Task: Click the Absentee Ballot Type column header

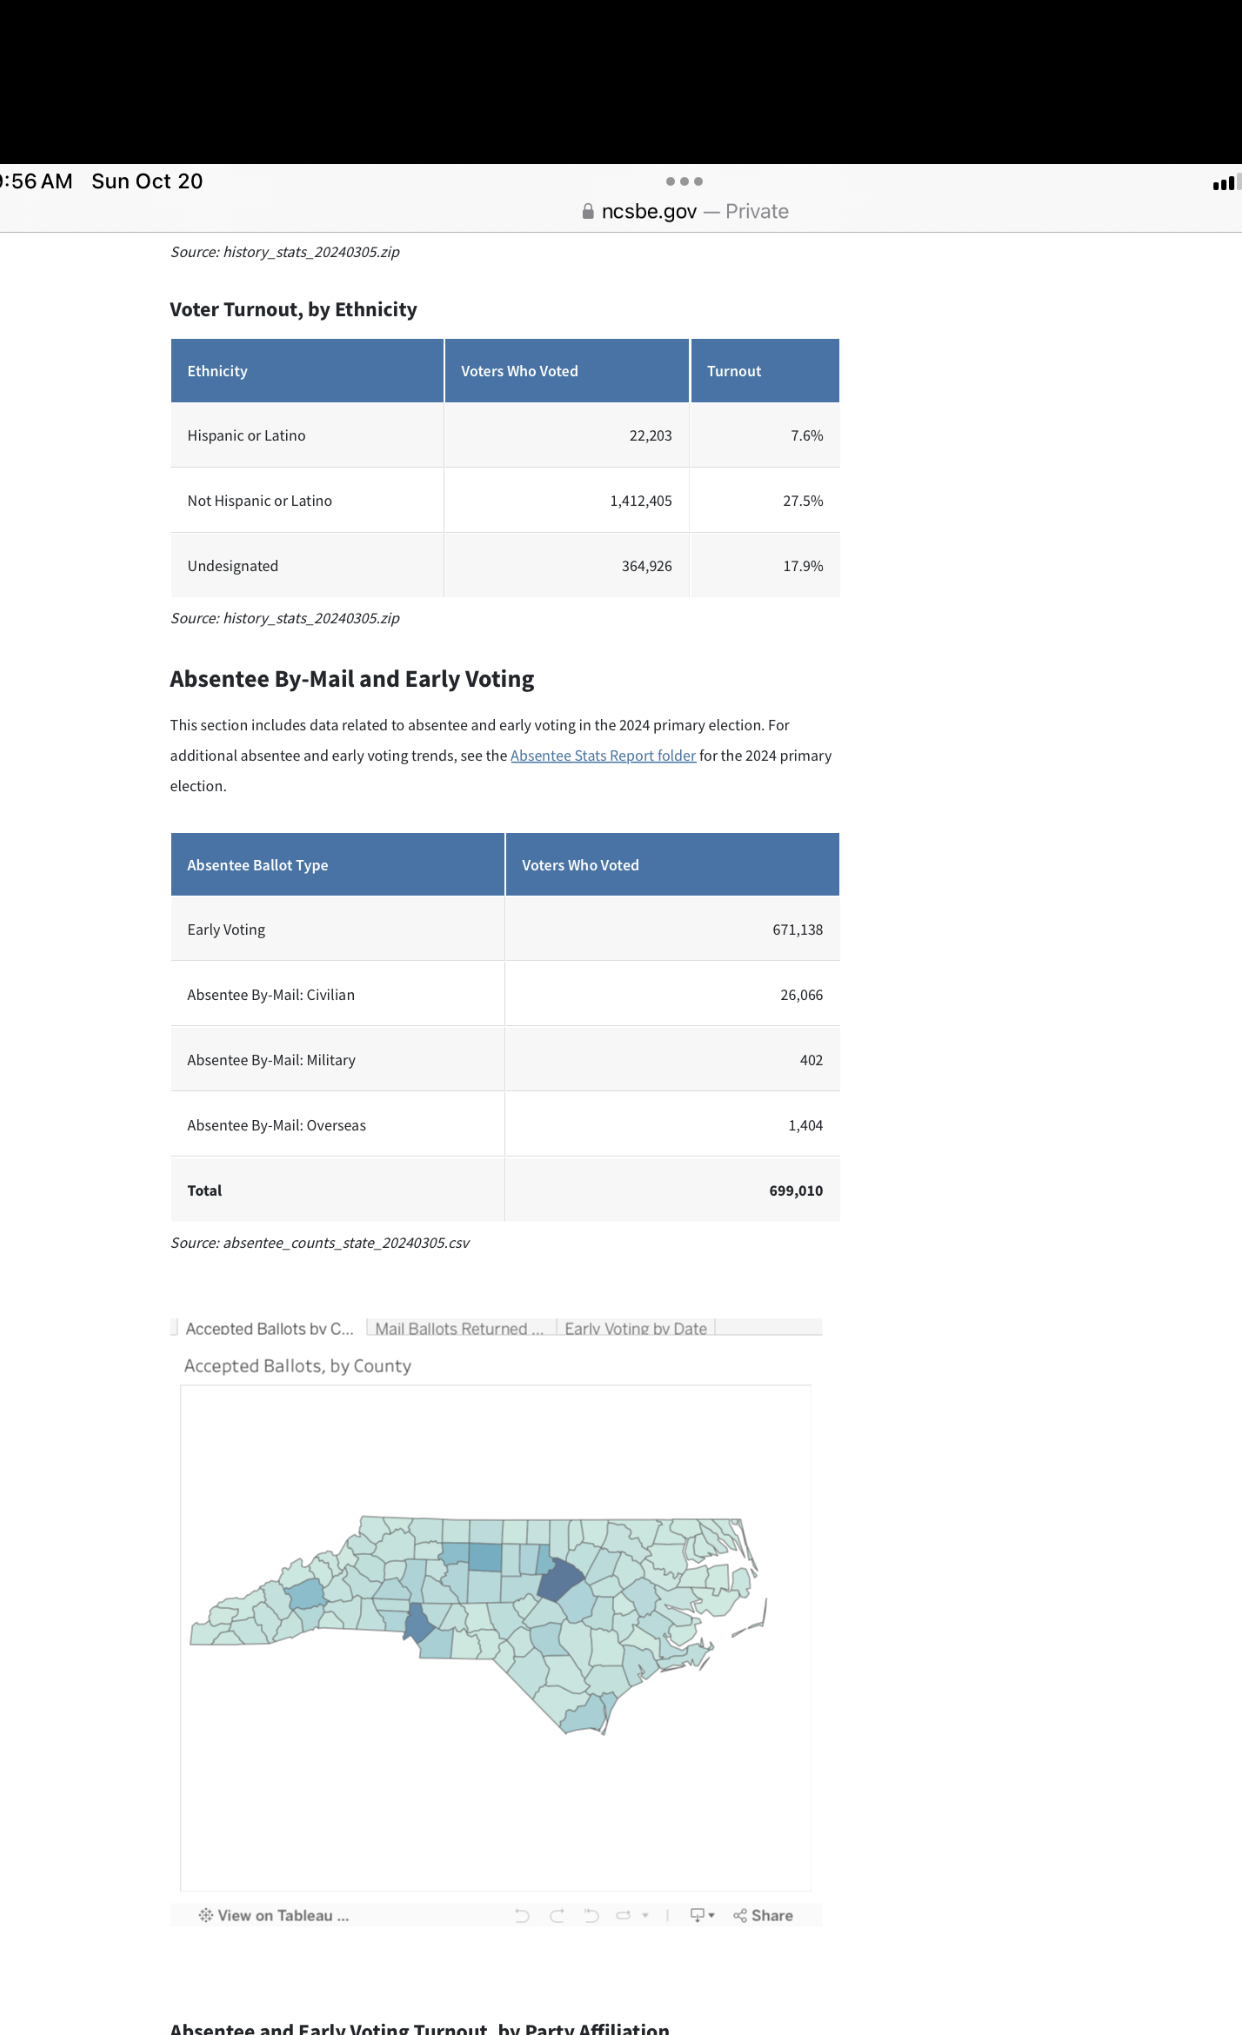Action: pos(337,865)
